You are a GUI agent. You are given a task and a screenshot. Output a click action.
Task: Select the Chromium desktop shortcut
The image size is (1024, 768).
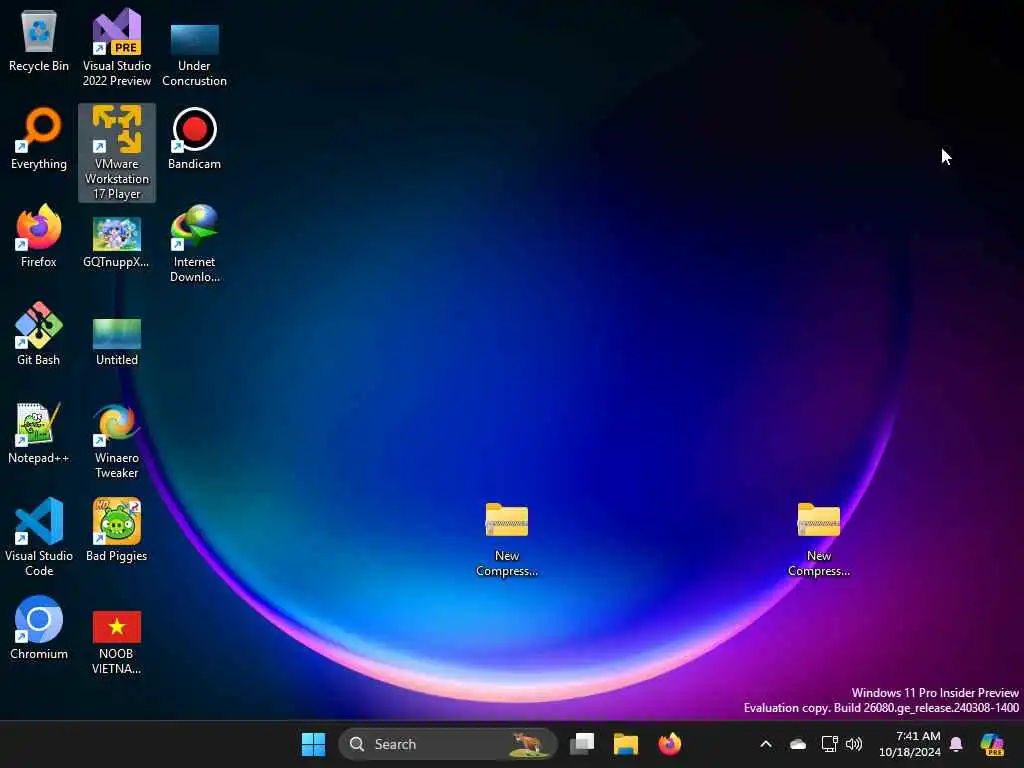[39, 628]
